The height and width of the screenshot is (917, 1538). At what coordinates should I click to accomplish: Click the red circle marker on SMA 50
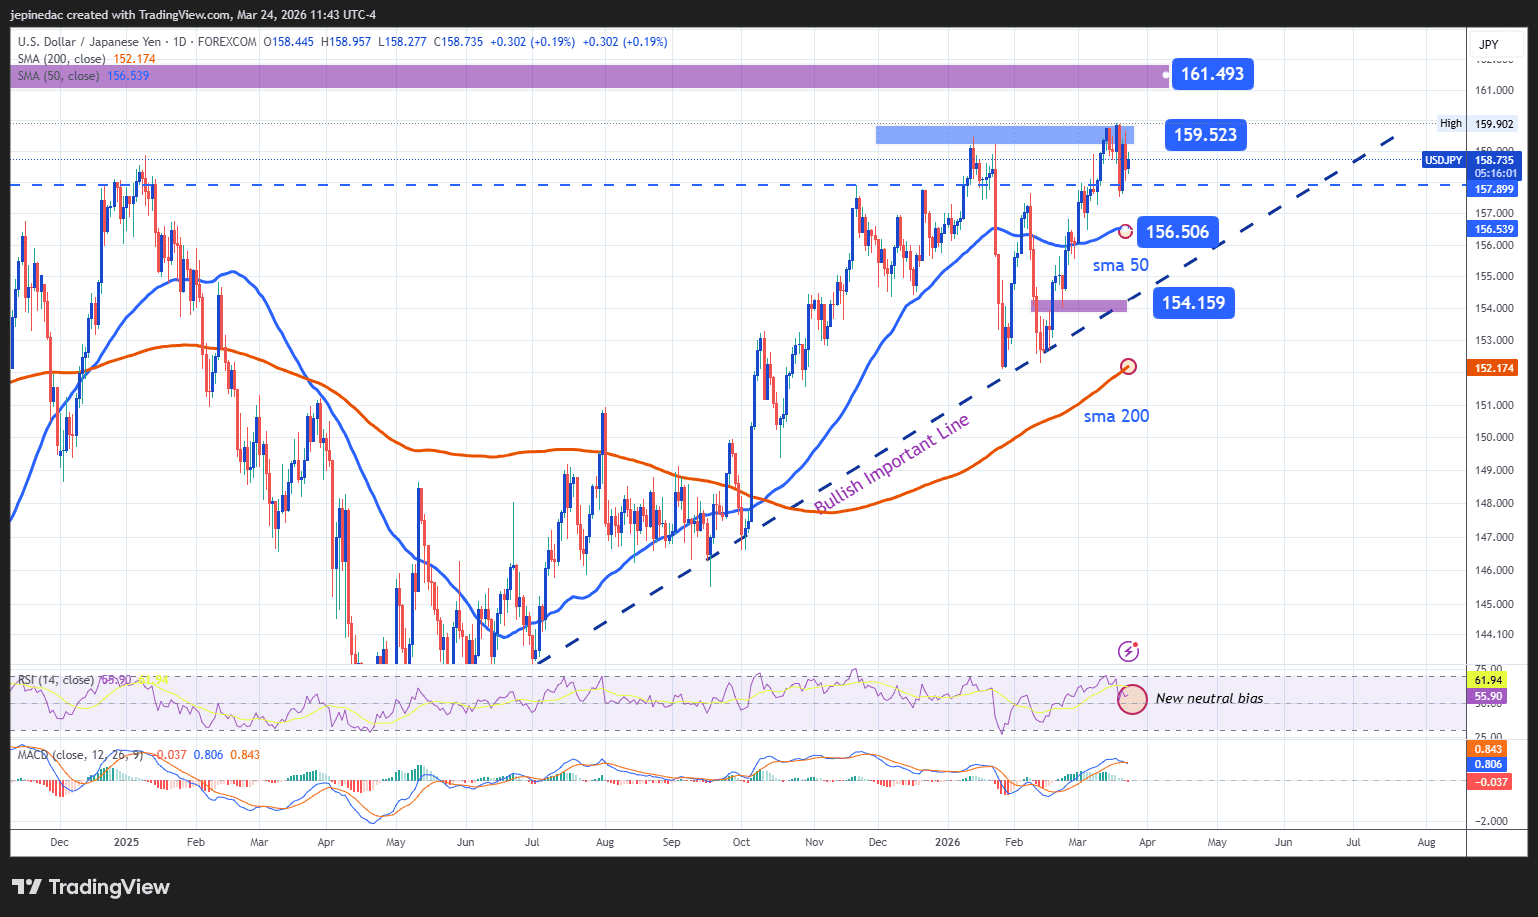coord(1125,232)
